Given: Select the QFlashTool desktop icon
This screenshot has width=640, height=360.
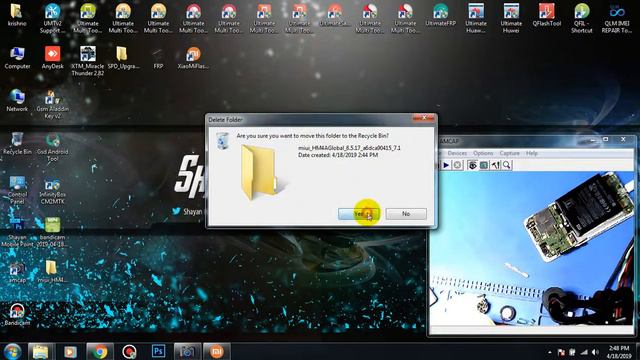Looking at the screenshot, I should 547,15.
